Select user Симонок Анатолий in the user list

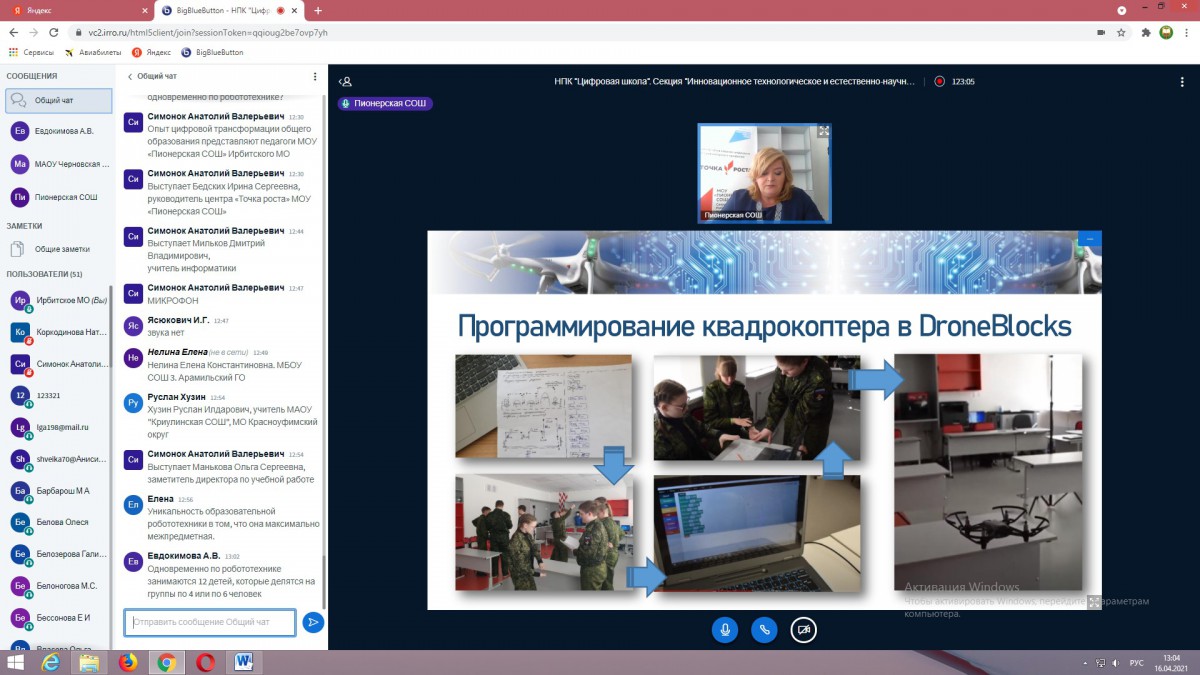[58, 364]
